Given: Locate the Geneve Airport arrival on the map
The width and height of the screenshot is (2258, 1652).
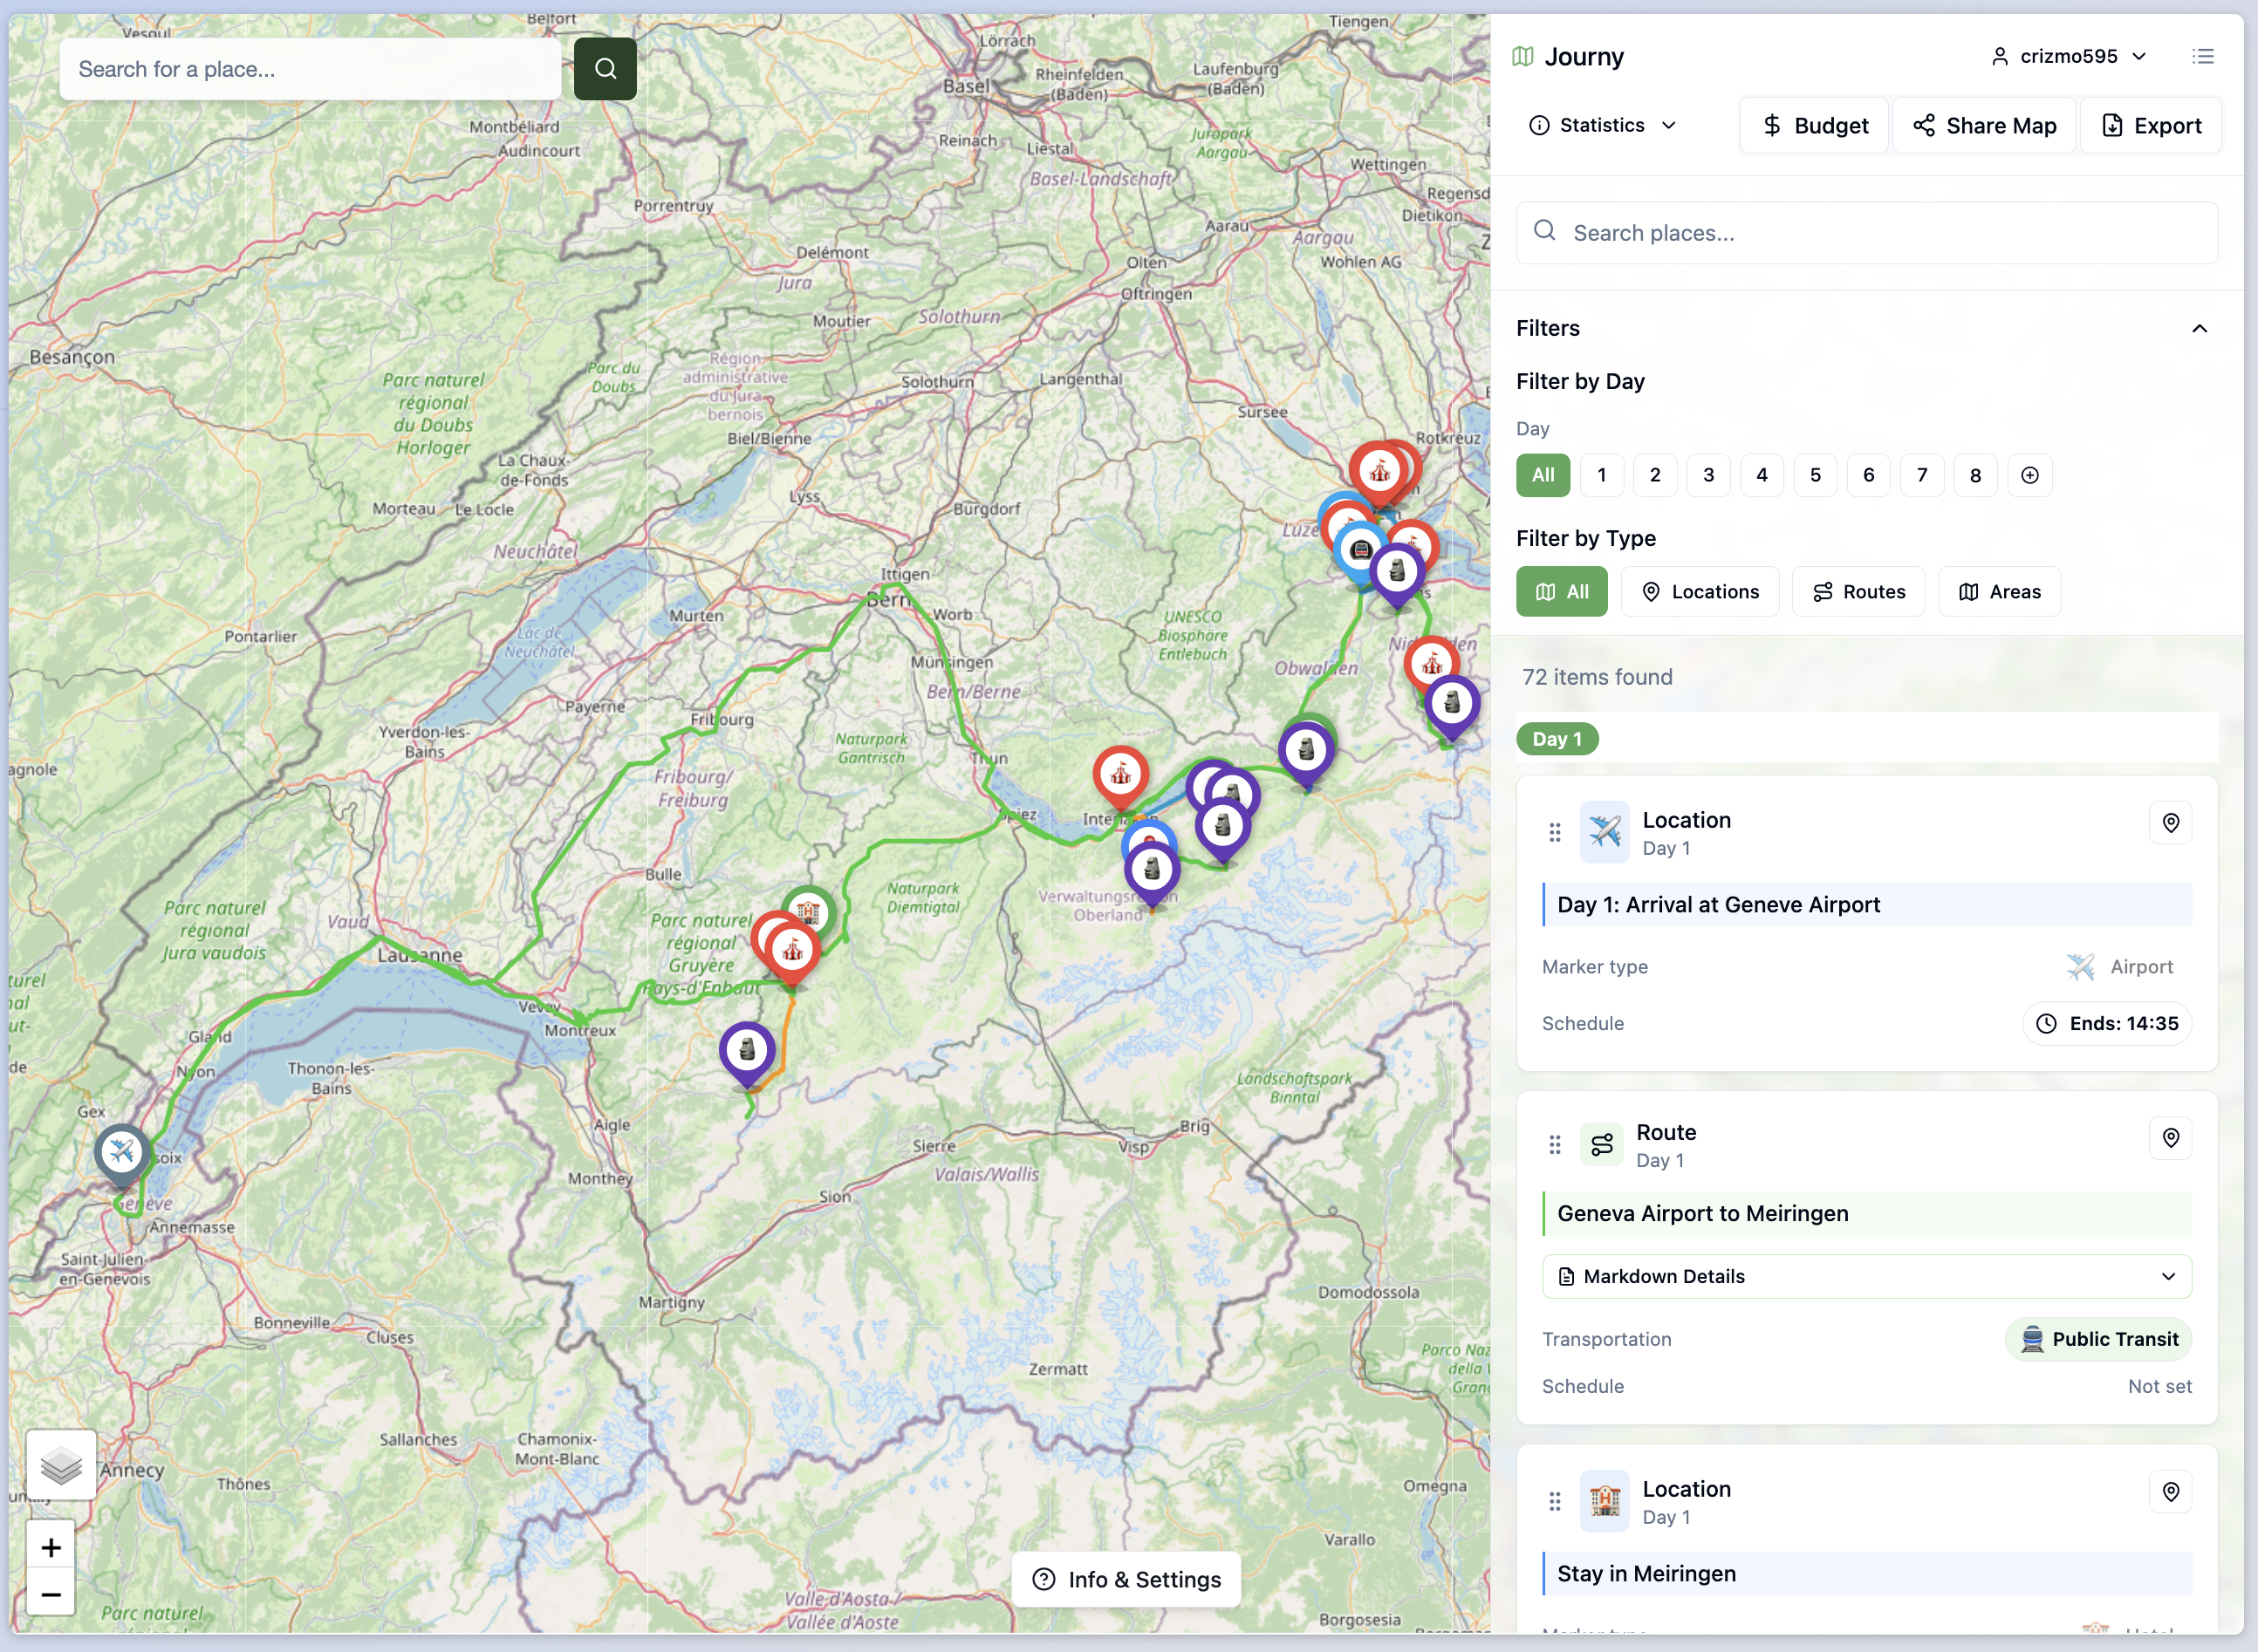Looking at the screenshot, I should click(x=2170, y=822).
